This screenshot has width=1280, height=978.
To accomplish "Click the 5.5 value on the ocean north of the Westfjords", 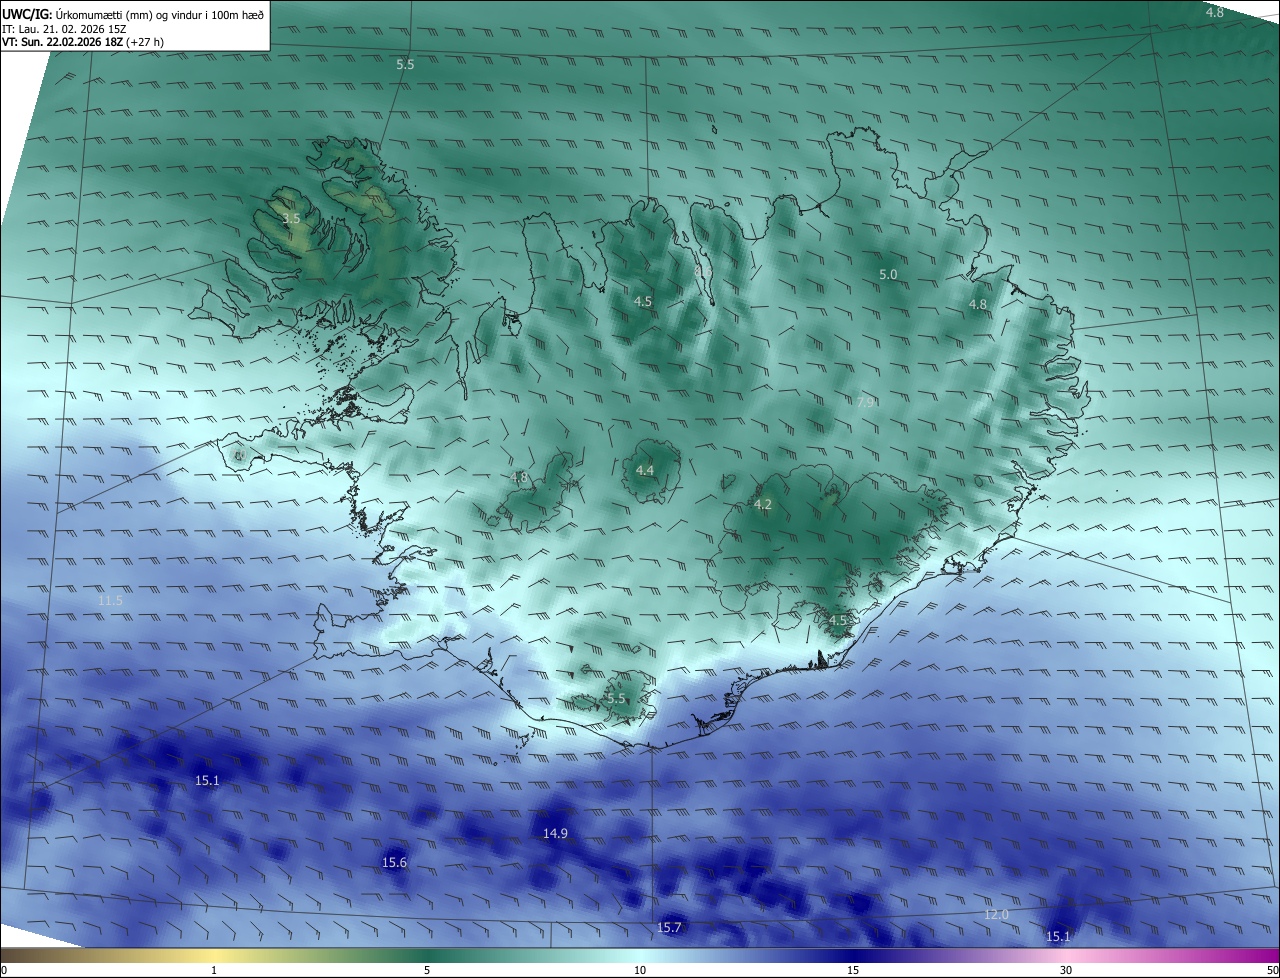I will pos(405,64).
